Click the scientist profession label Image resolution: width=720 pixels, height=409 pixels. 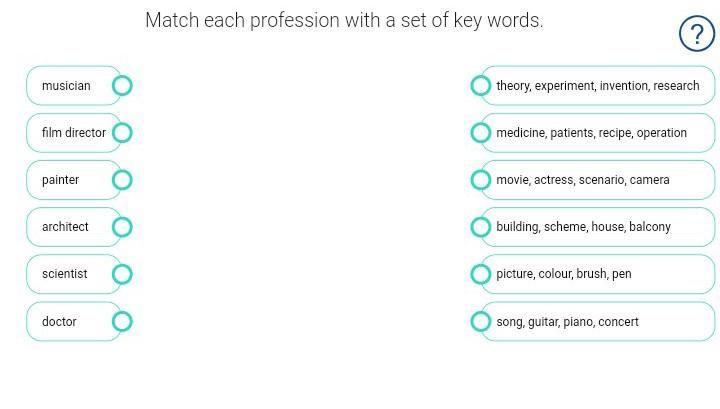64,274
